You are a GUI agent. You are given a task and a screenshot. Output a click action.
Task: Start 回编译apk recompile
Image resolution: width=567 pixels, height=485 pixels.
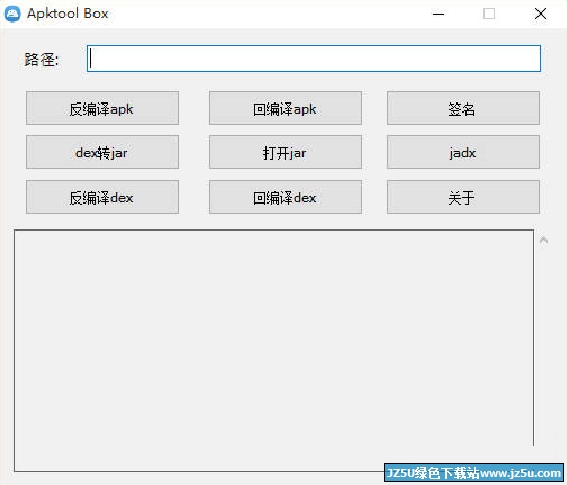point(285,108)
